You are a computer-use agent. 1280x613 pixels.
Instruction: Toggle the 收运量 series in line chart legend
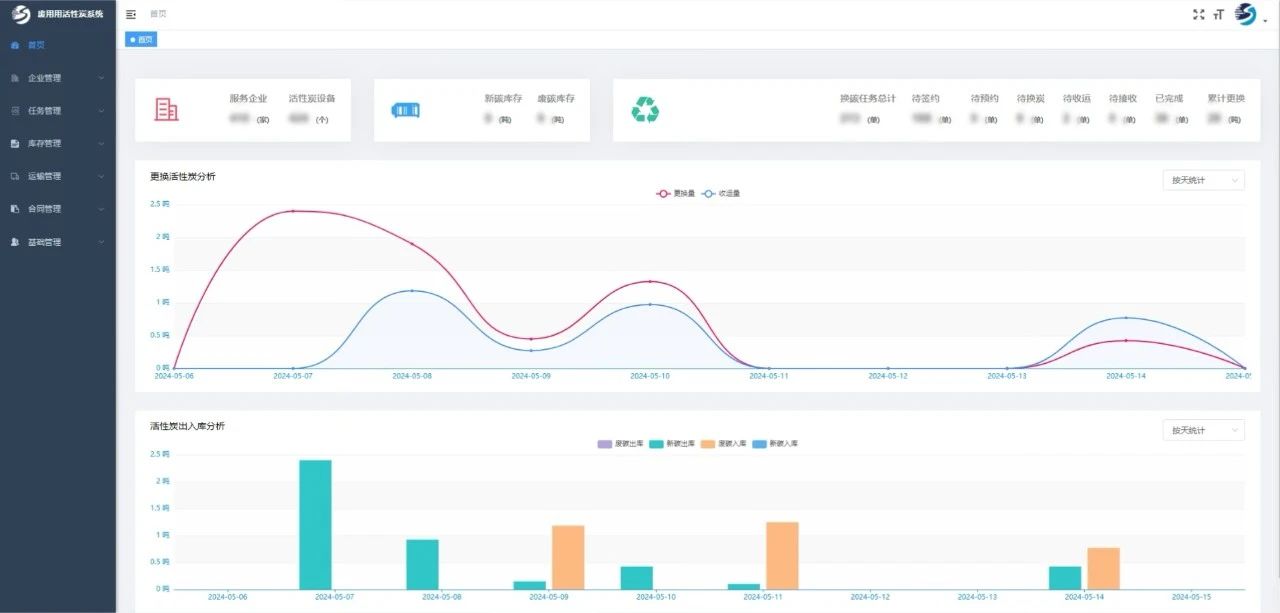(720, 194)
